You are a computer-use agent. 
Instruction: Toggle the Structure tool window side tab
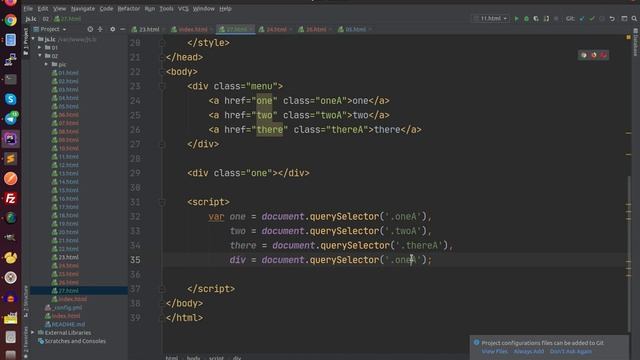26,301
